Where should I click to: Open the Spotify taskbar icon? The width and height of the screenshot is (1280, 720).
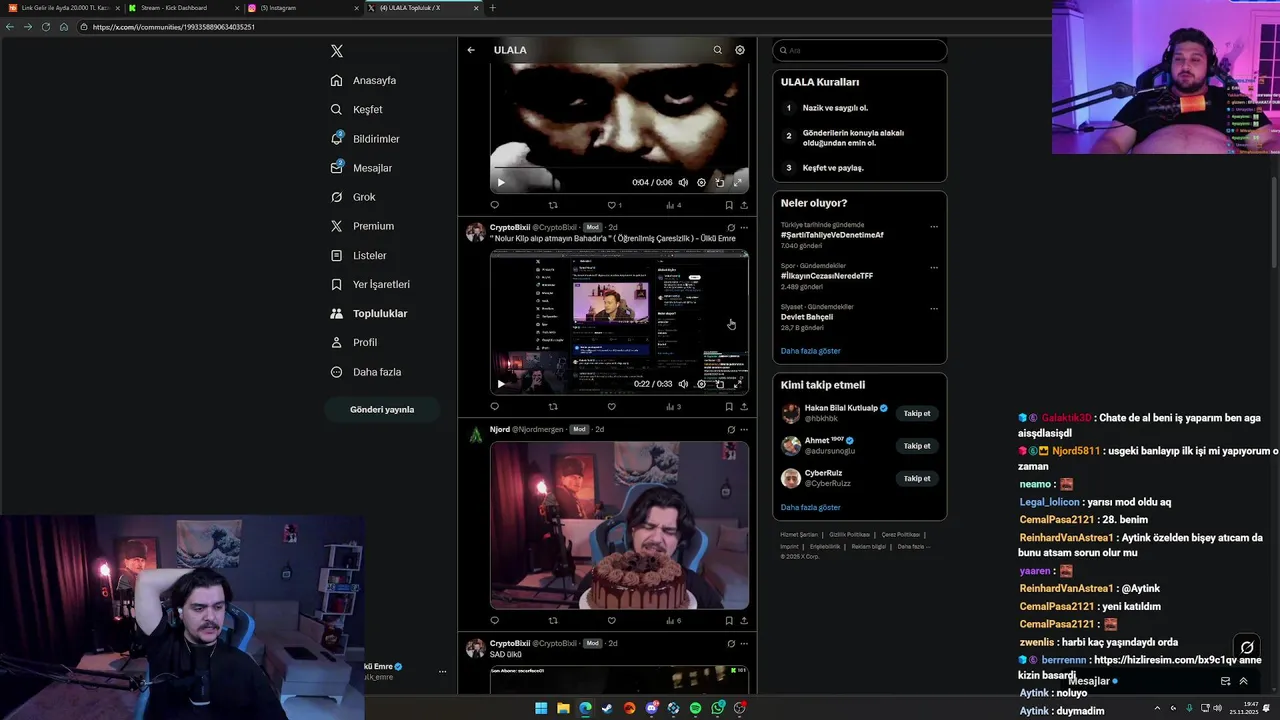695,708
